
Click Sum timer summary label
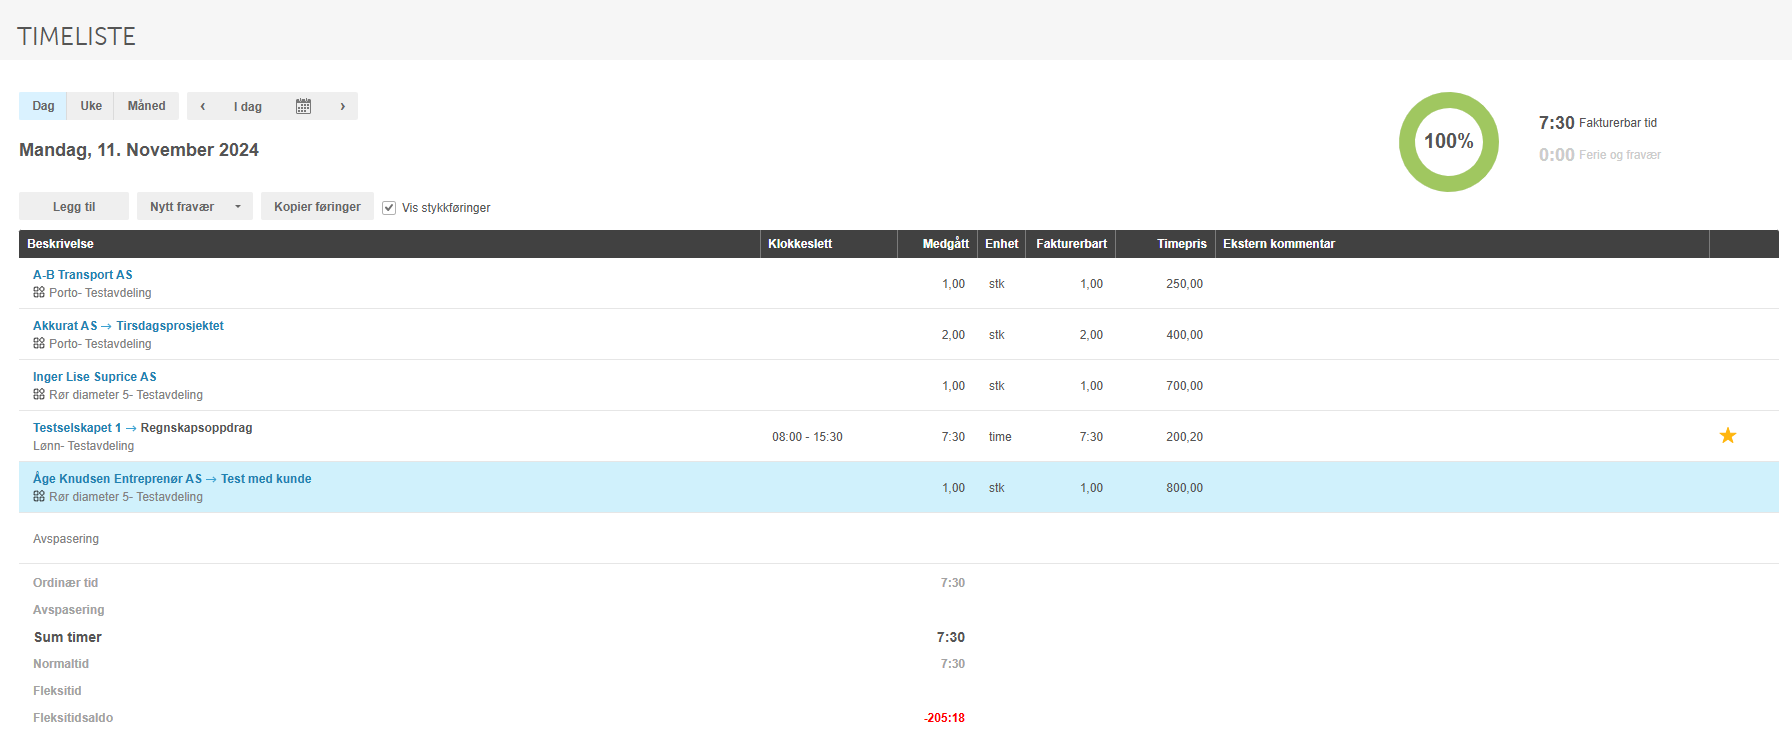(68, 637)
